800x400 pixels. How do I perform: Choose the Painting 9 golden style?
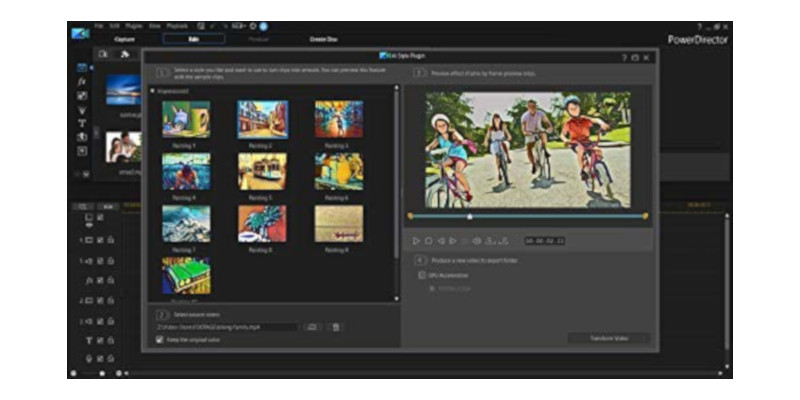339,223
